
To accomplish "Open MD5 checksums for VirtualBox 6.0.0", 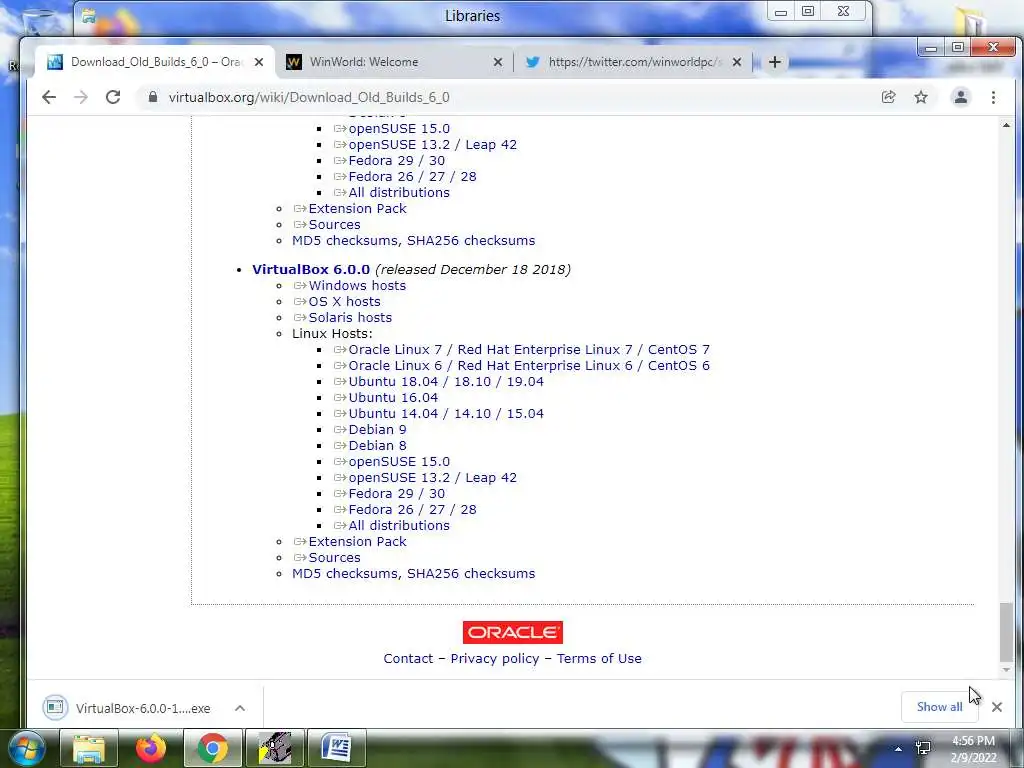I will (x=346, y=573).
